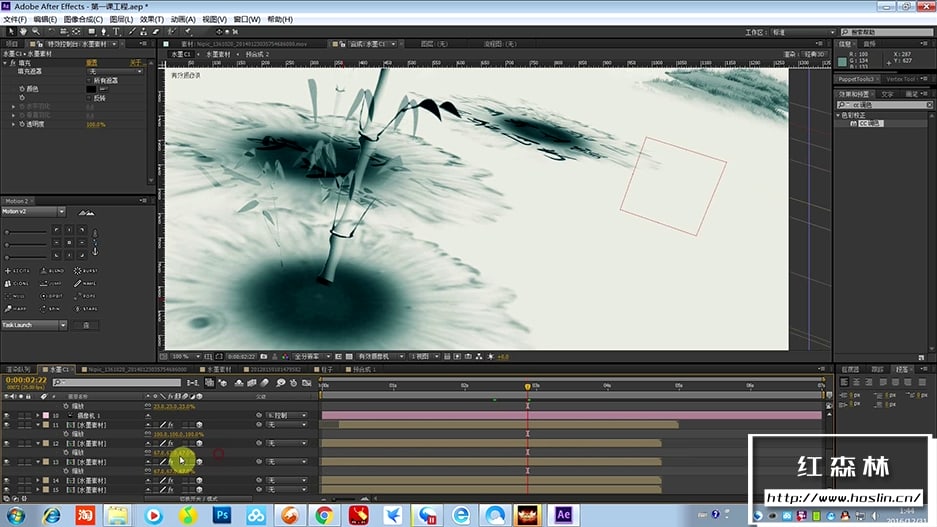Hide layer 10 camera with eye toggle
Viewport: 937px width, 527px height.
tap(7, 415)
